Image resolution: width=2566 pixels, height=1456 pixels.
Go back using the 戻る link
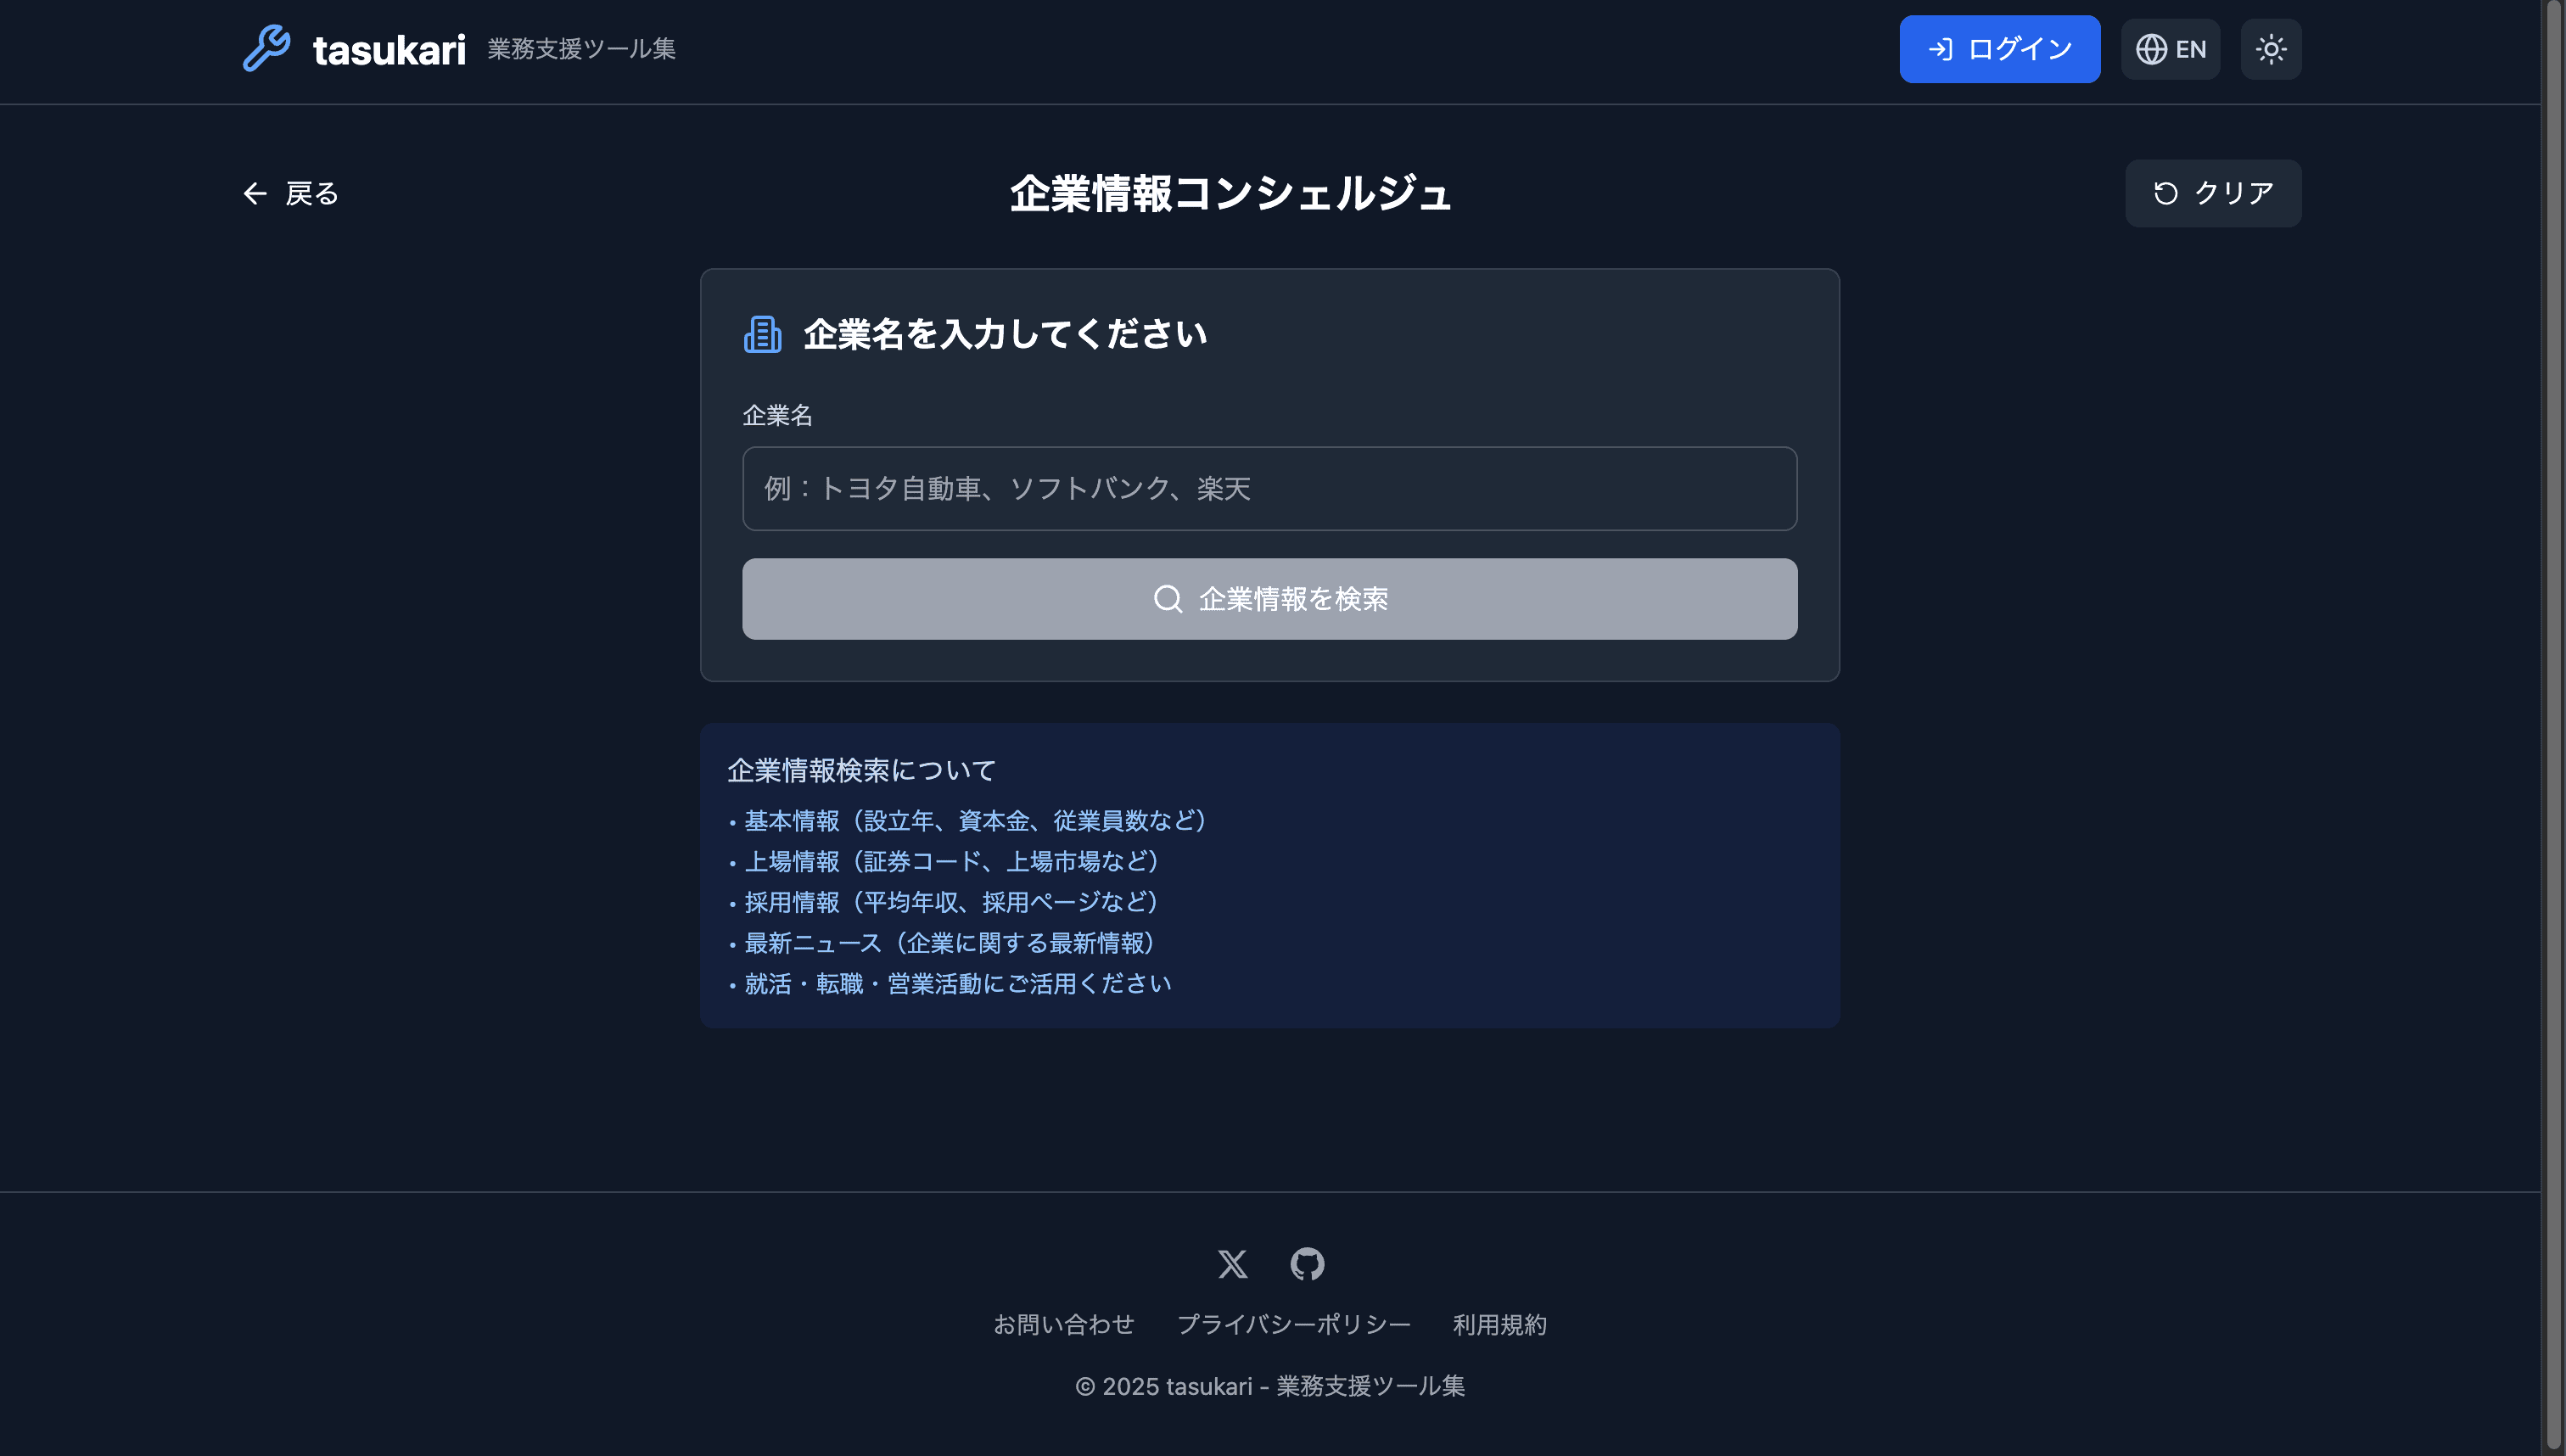tap(310, 193)
